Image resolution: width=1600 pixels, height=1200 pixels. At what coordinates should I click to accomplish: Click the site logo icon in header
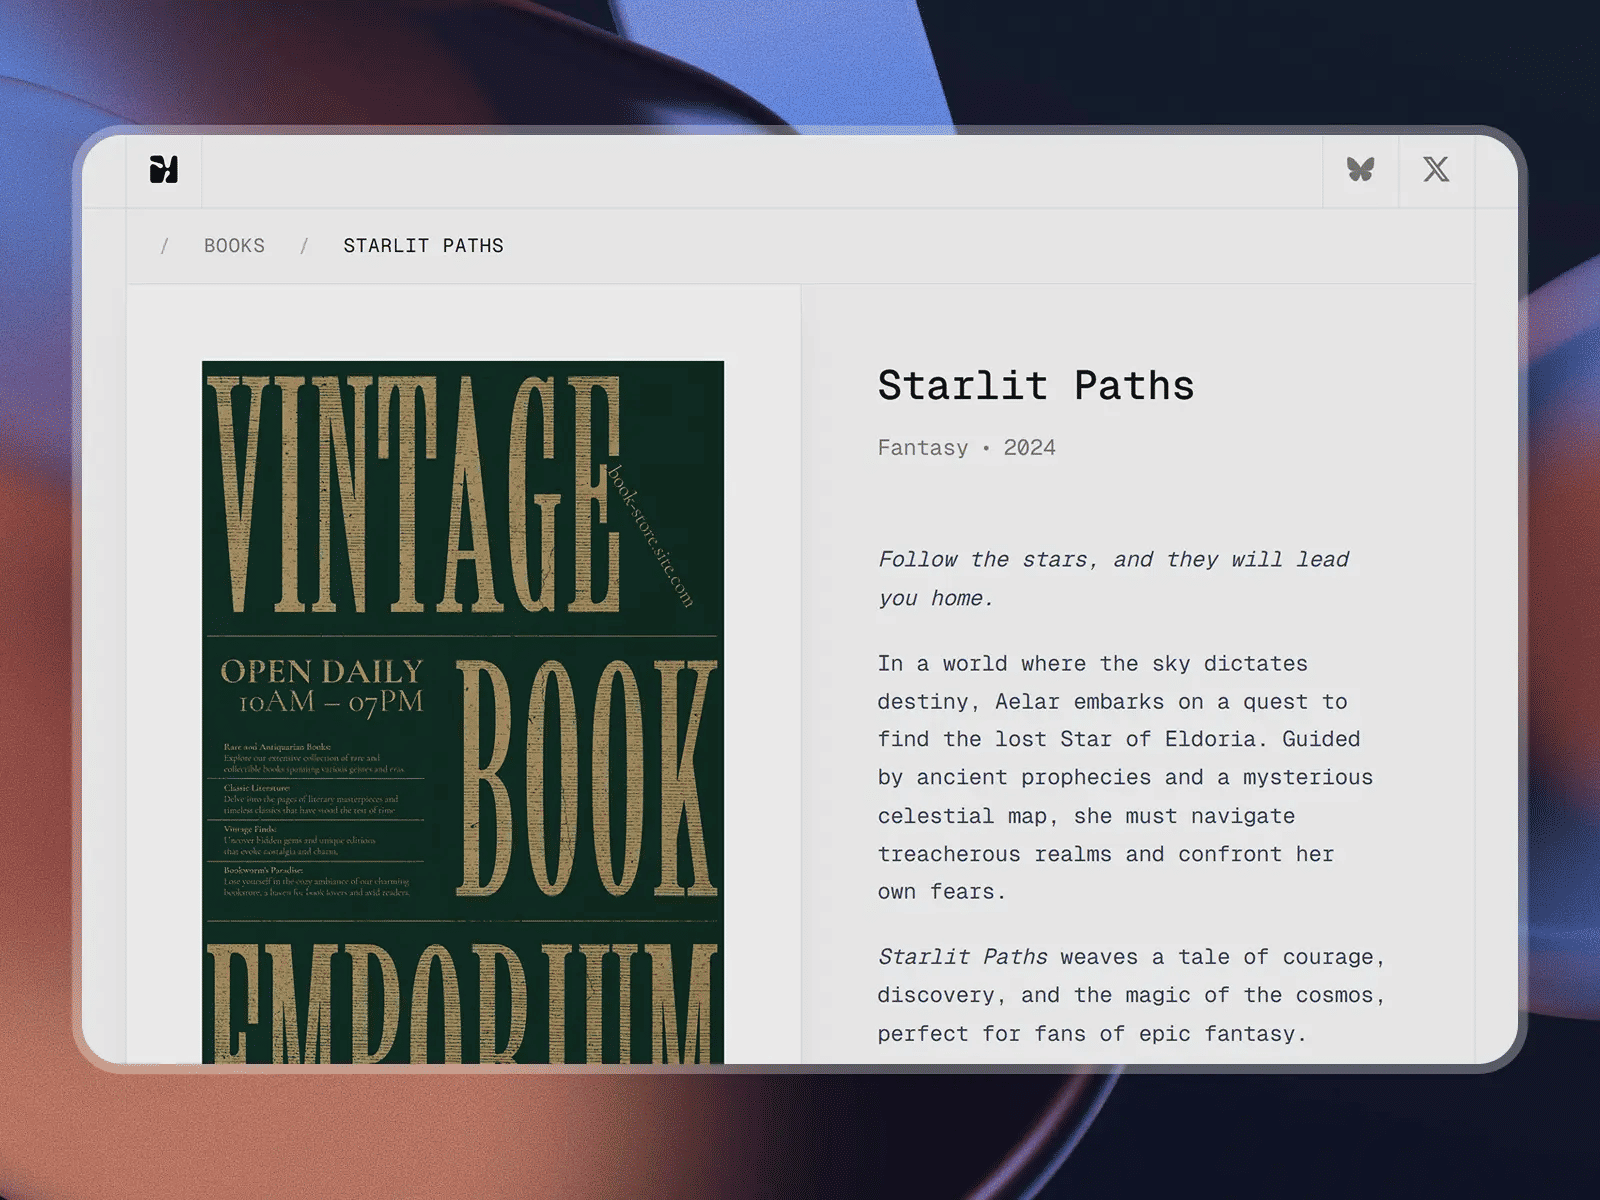point(164,169)
